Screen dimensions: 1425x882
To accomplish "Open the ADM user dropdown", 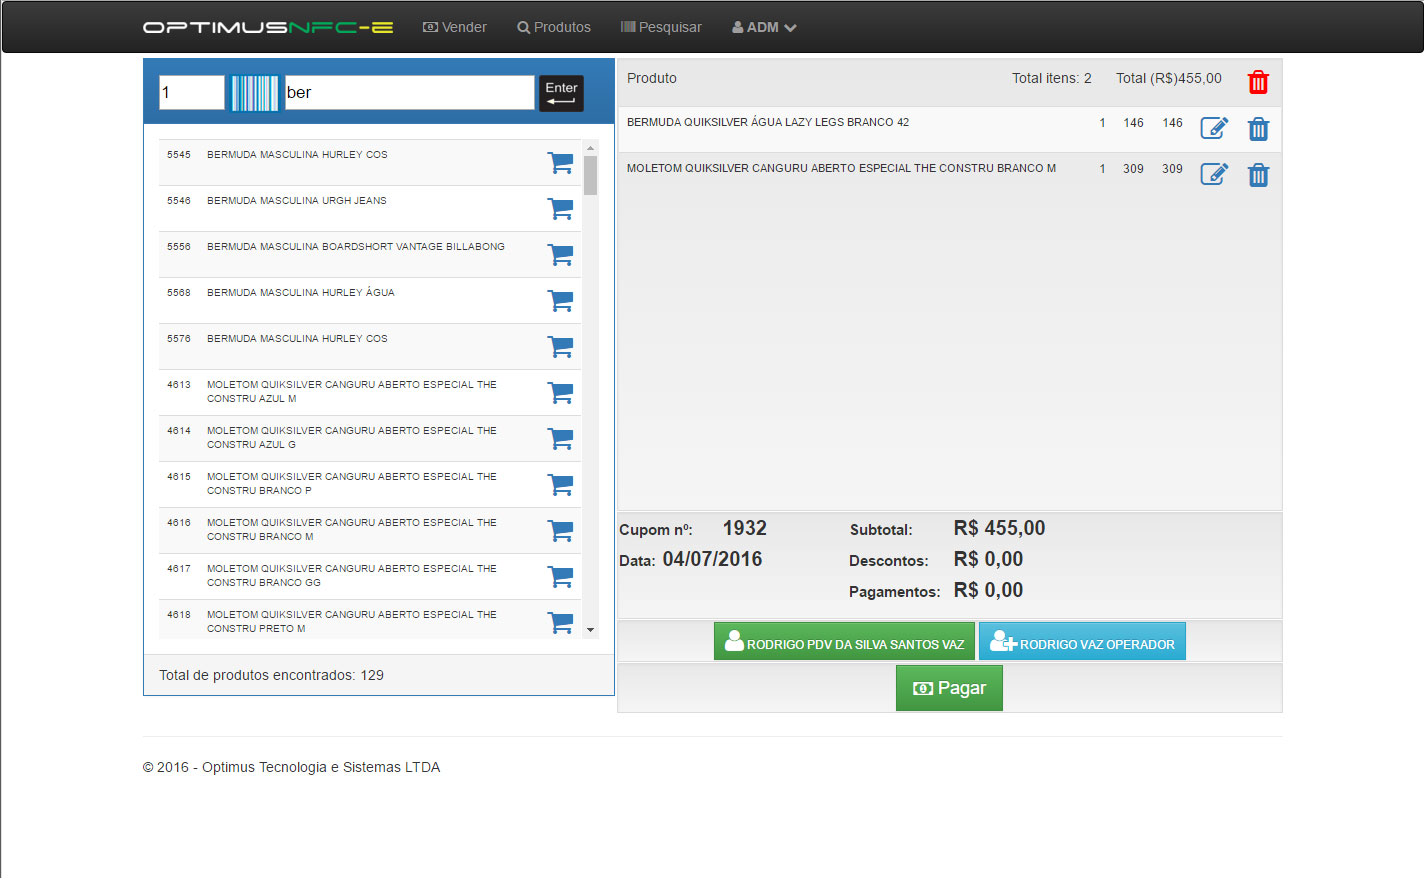I will tap(764, 27).
